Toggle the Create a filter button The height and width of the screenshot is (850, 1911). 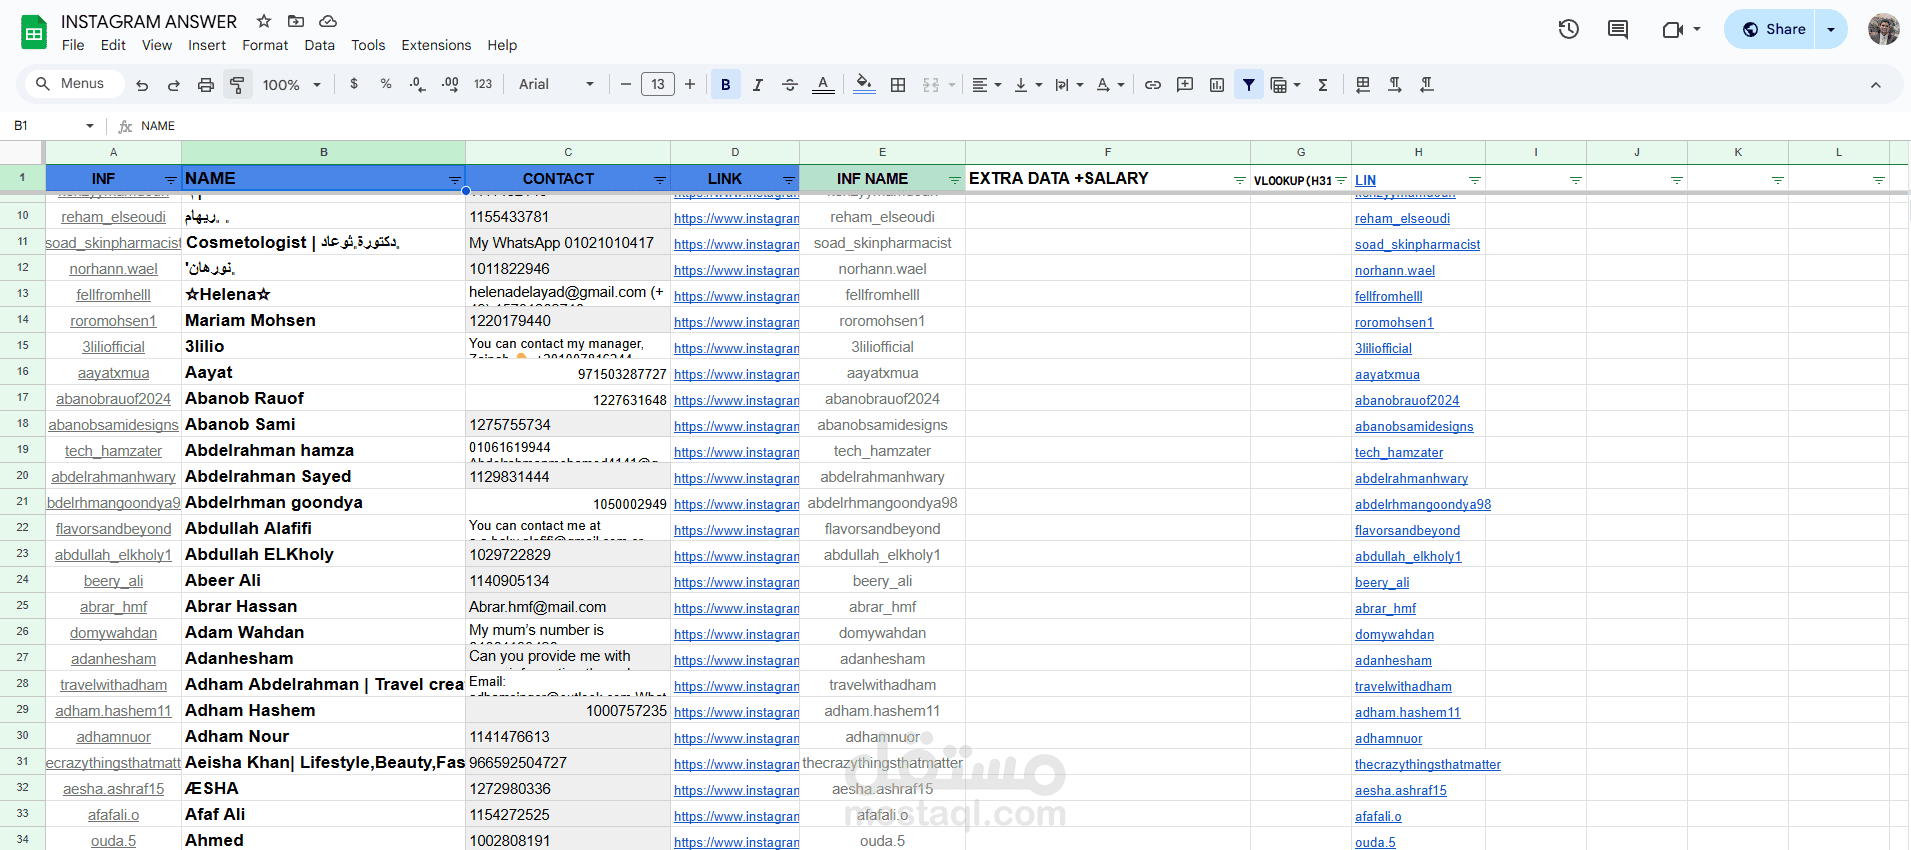[x=1249, y=85]
